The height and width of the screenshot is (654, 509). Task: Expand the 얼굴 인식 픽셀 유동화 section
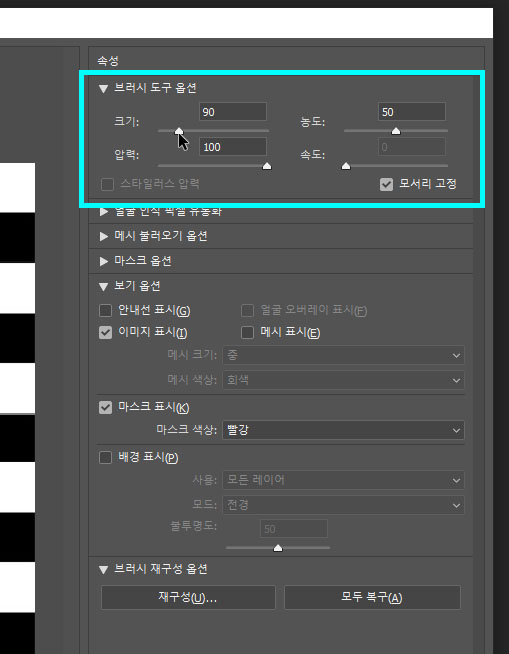[x=103, y=211]
